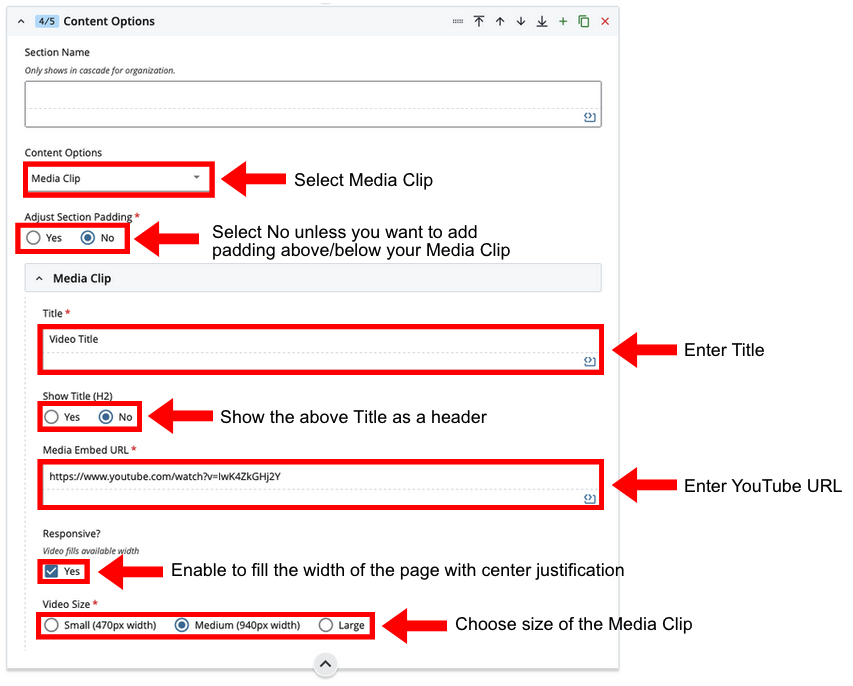Select Yes for Show Title (H2)
853x686 pixels.
pos(52,417)
